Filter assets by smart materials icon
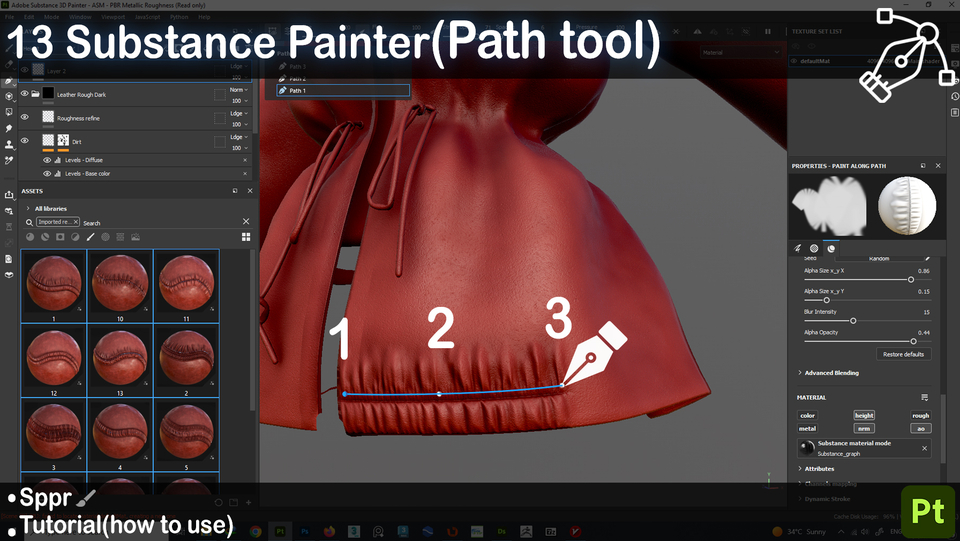The image size is (960, 541). click(45, 237)
